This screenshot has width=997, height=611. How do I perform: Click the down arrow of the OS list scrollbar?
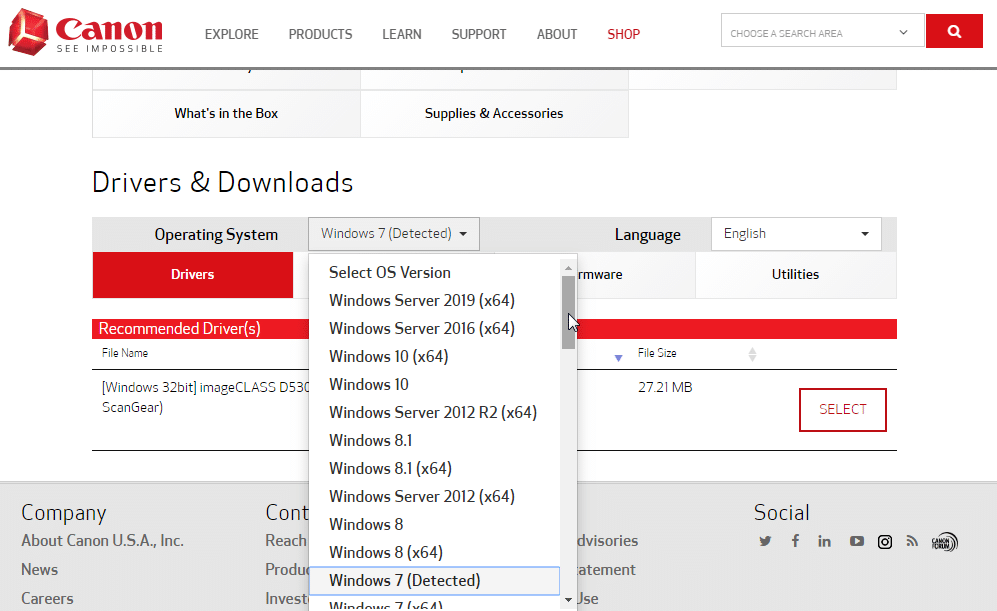coord(568,599)
